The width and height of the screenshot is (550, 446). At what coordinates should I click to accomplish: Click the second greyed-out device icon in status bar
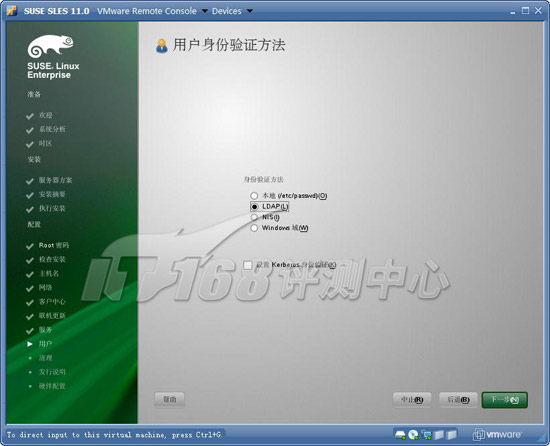pyautogui.click(x=451, y=435)
